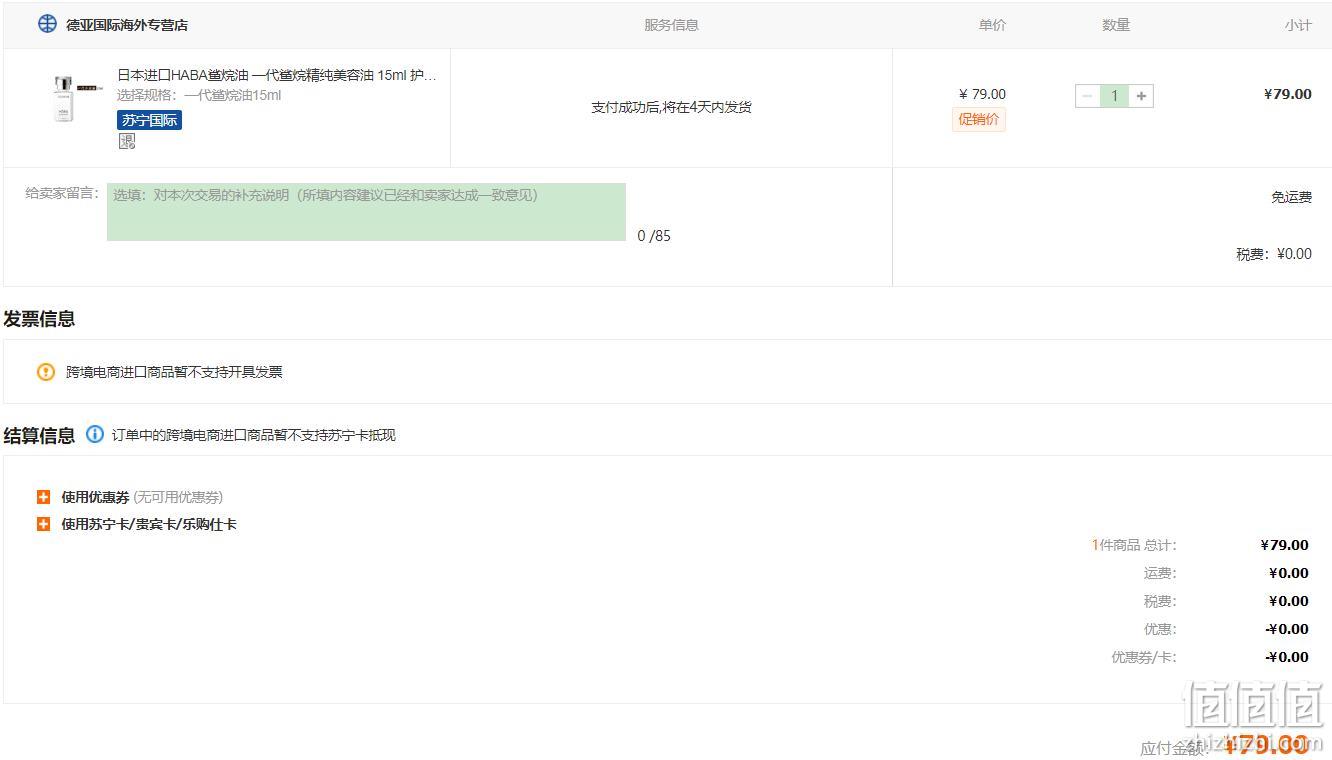Increase quantity with the plus button
The image size is (1332, 760).
click(1141, 96)
